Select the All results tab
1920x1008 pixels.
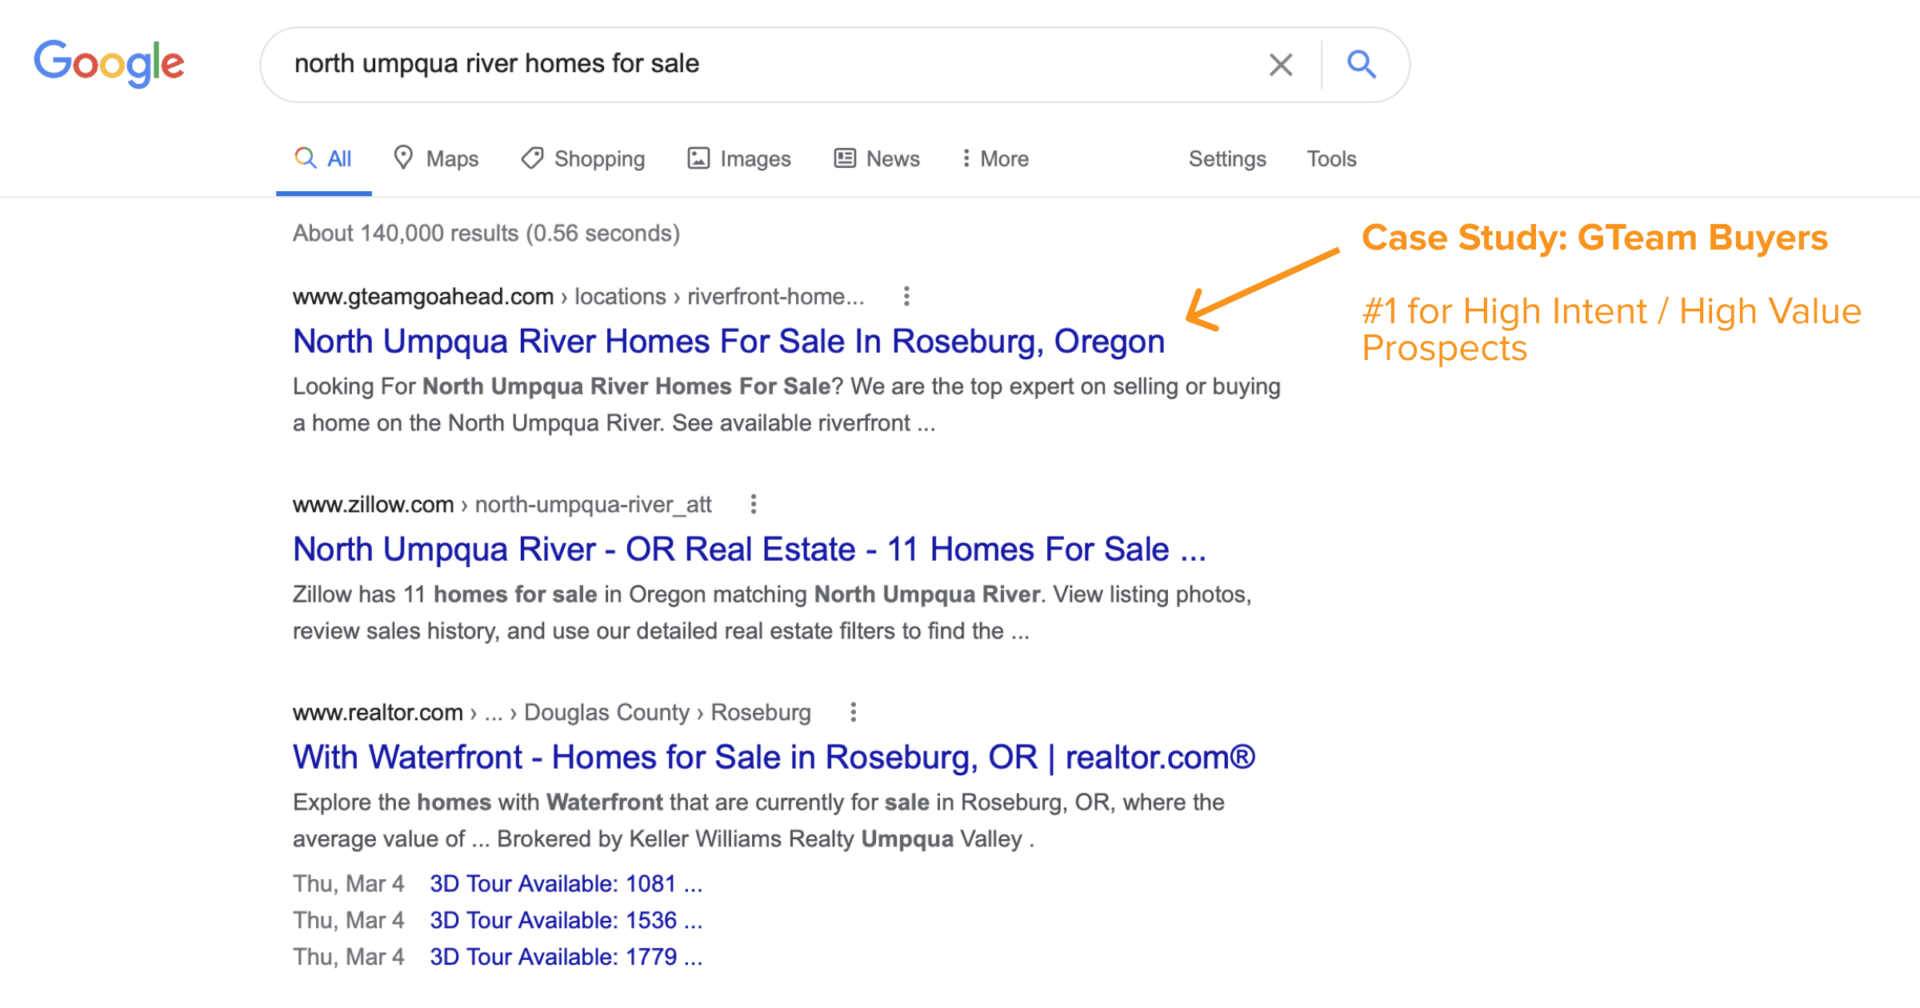click(324, 159)
